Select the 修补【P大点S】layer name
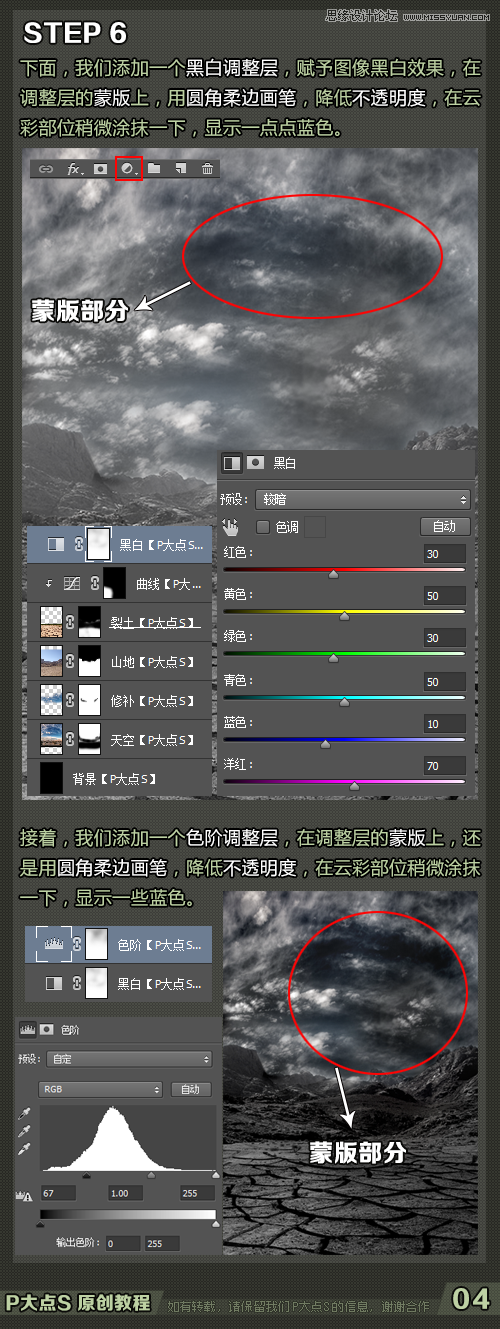The image size is (500, 1329). (152, 701)
